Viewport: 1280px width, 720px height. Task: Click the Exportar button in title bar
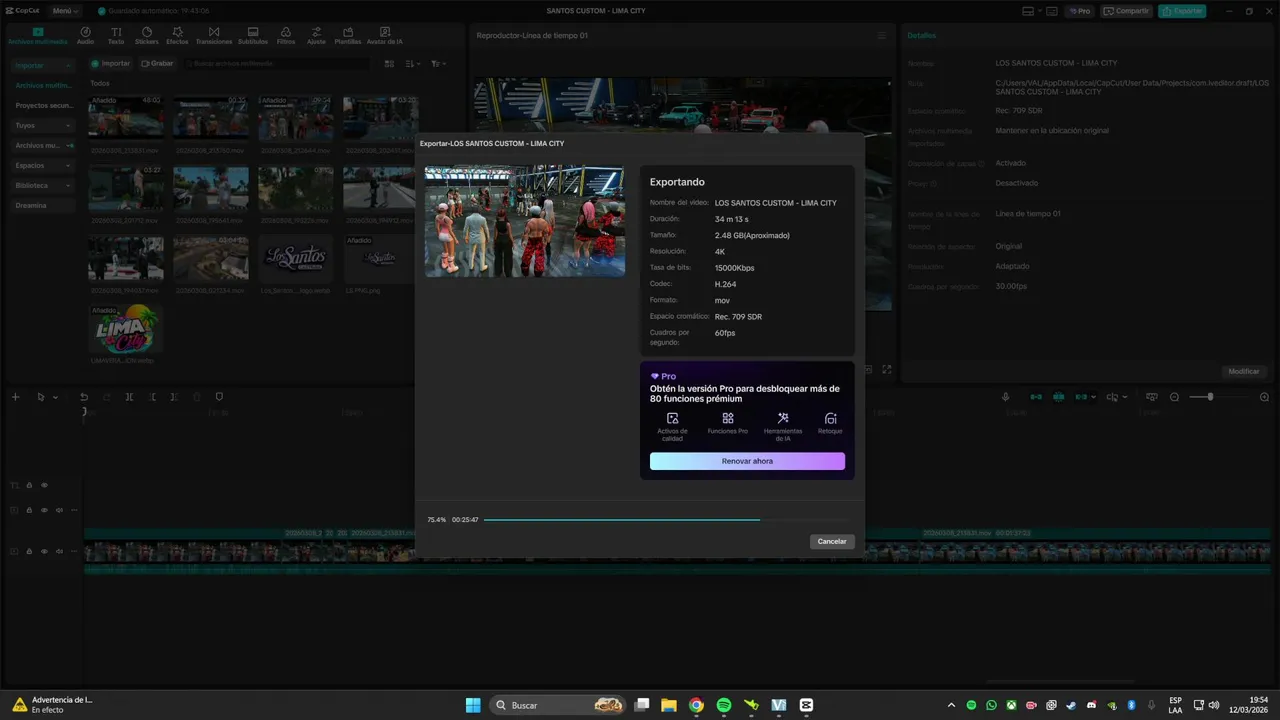[1182, 11]
